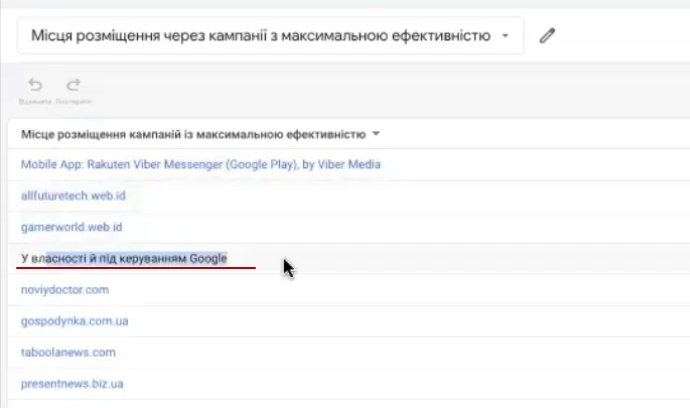Select the 'У власності й під керуванням Google' row
This screenshot has height=408, width=690.
coord(125,258)
